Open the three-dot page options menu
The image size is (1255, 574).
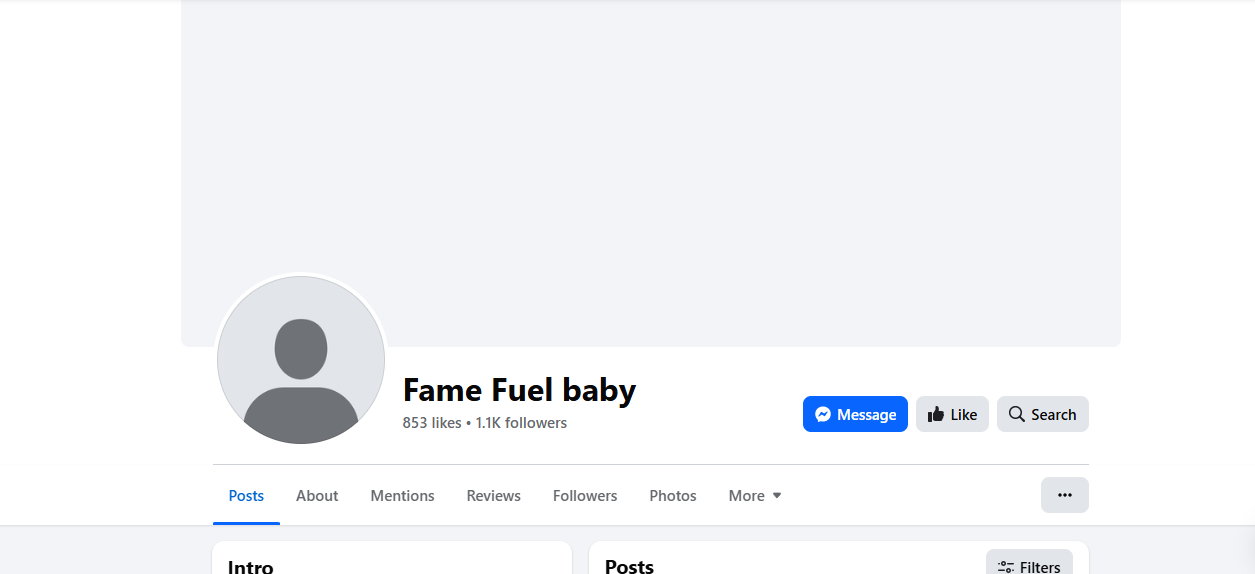[1065, 495]
